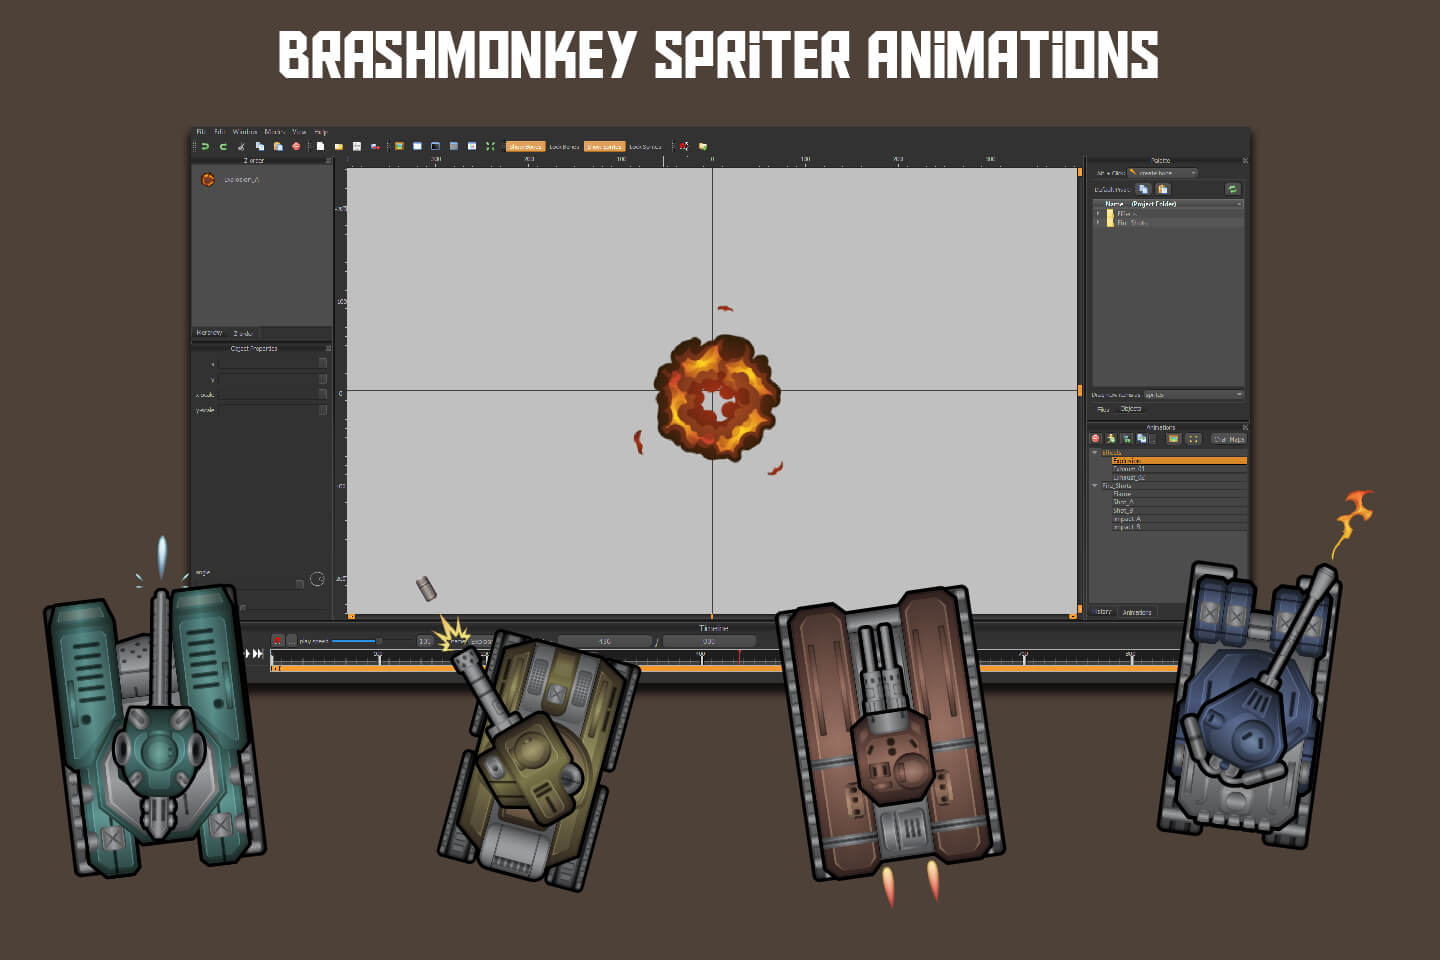Image resolution: width=1440 pixels, height=960 pixels.
Task: Toggle the Show Bones button
Action: tap(525, 147)
